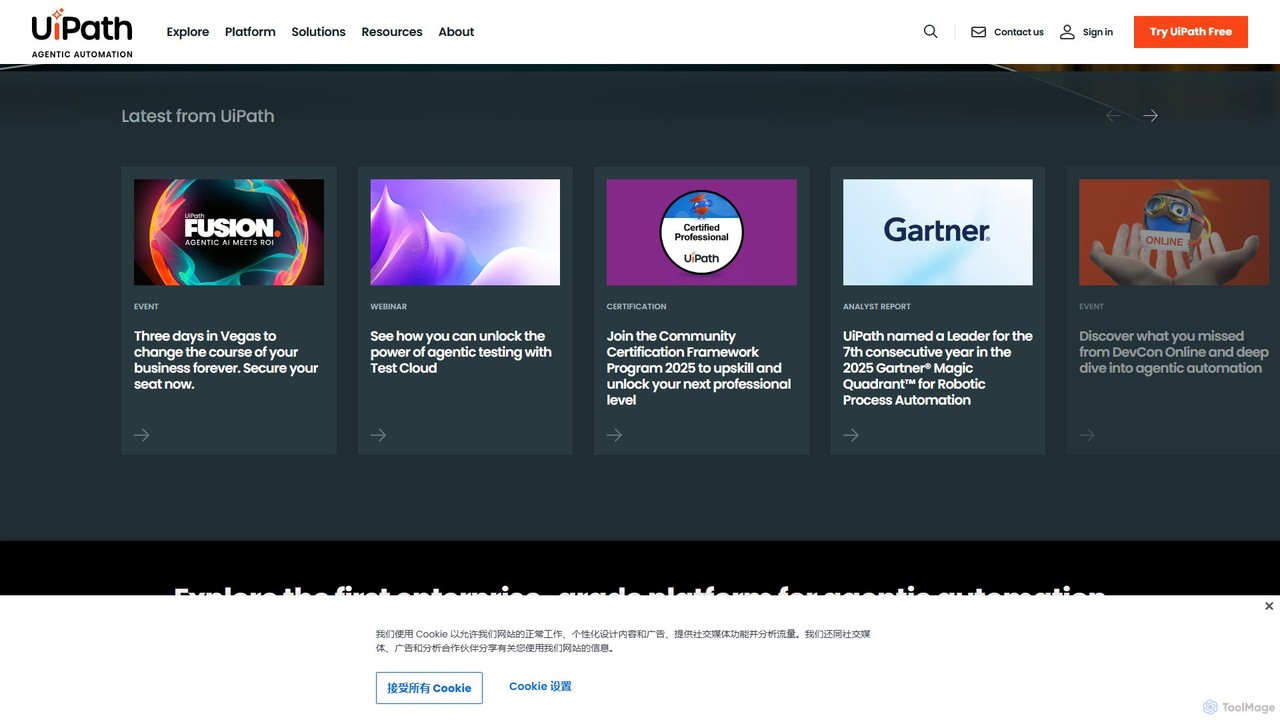The height and width of the screenshot is (720, 1280).
Task: Close the cookie banner with X
Action: tap(1269, 606)
